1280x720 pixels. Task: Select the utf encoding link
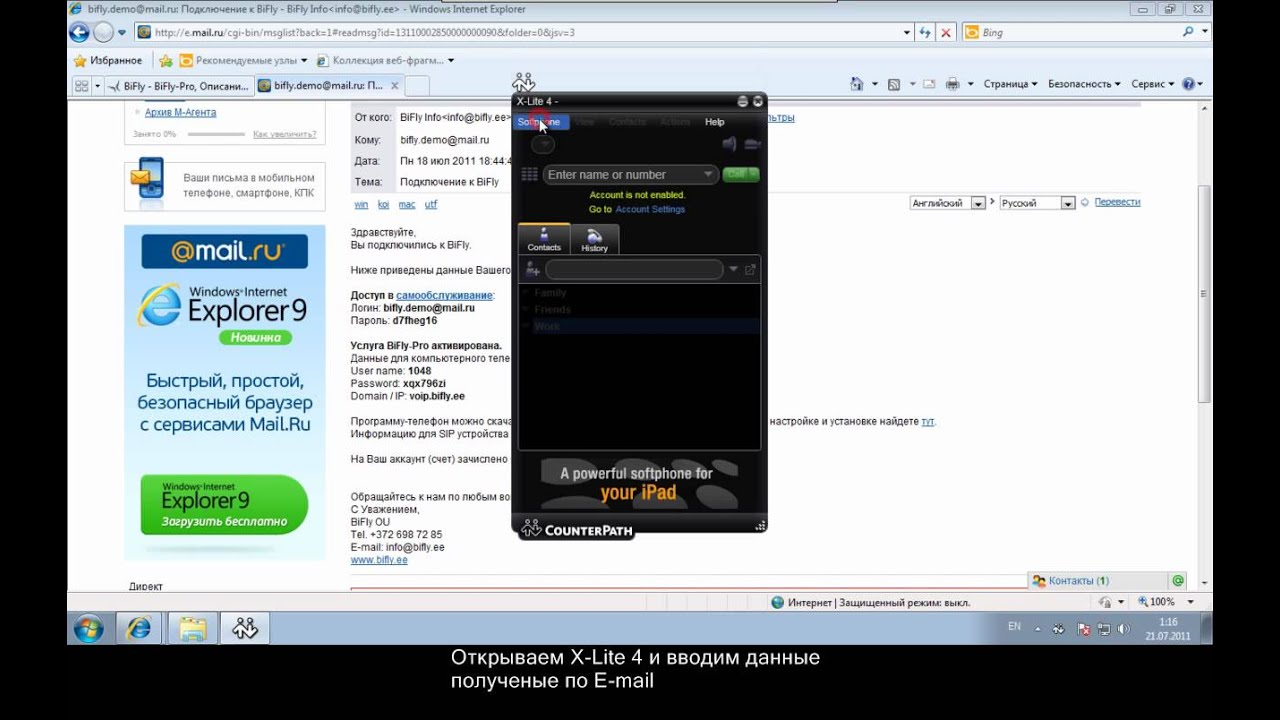tap(431, 204)
